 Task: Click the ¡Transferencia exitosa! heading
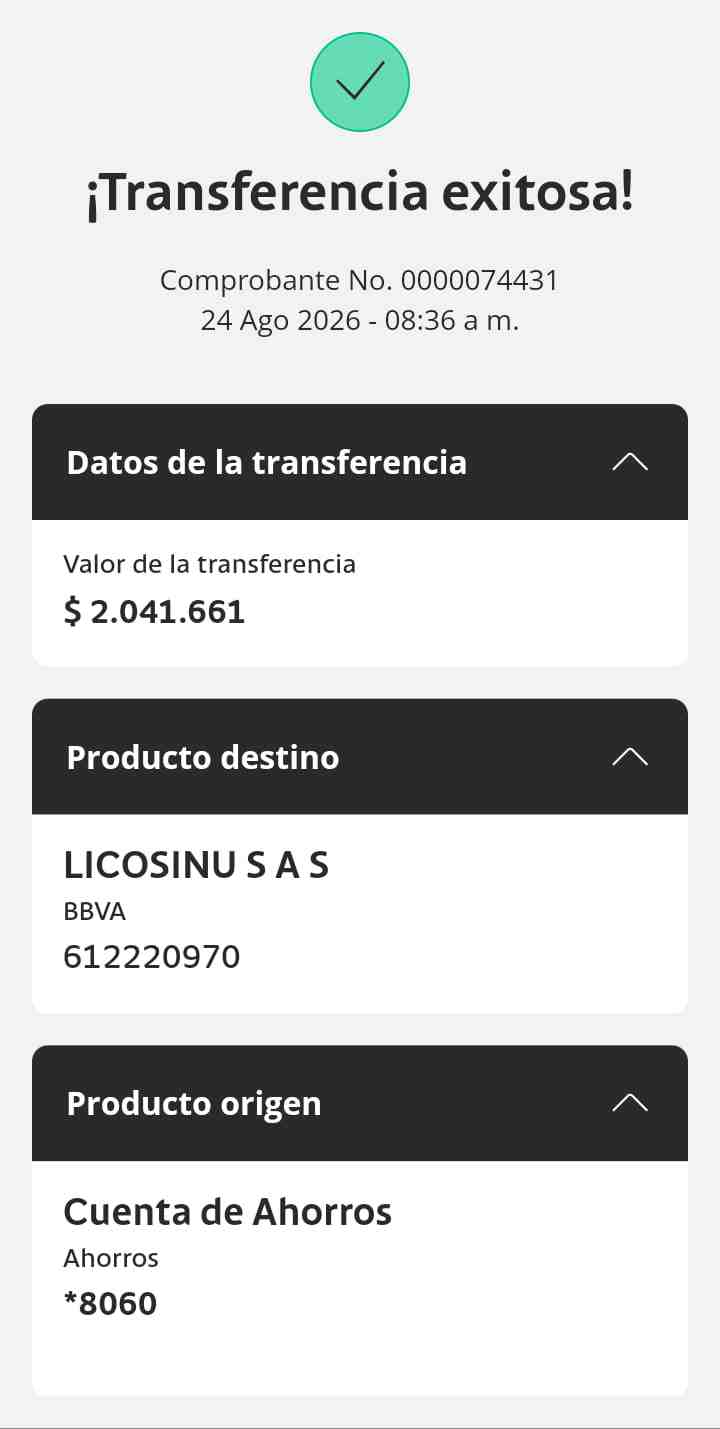360,193
